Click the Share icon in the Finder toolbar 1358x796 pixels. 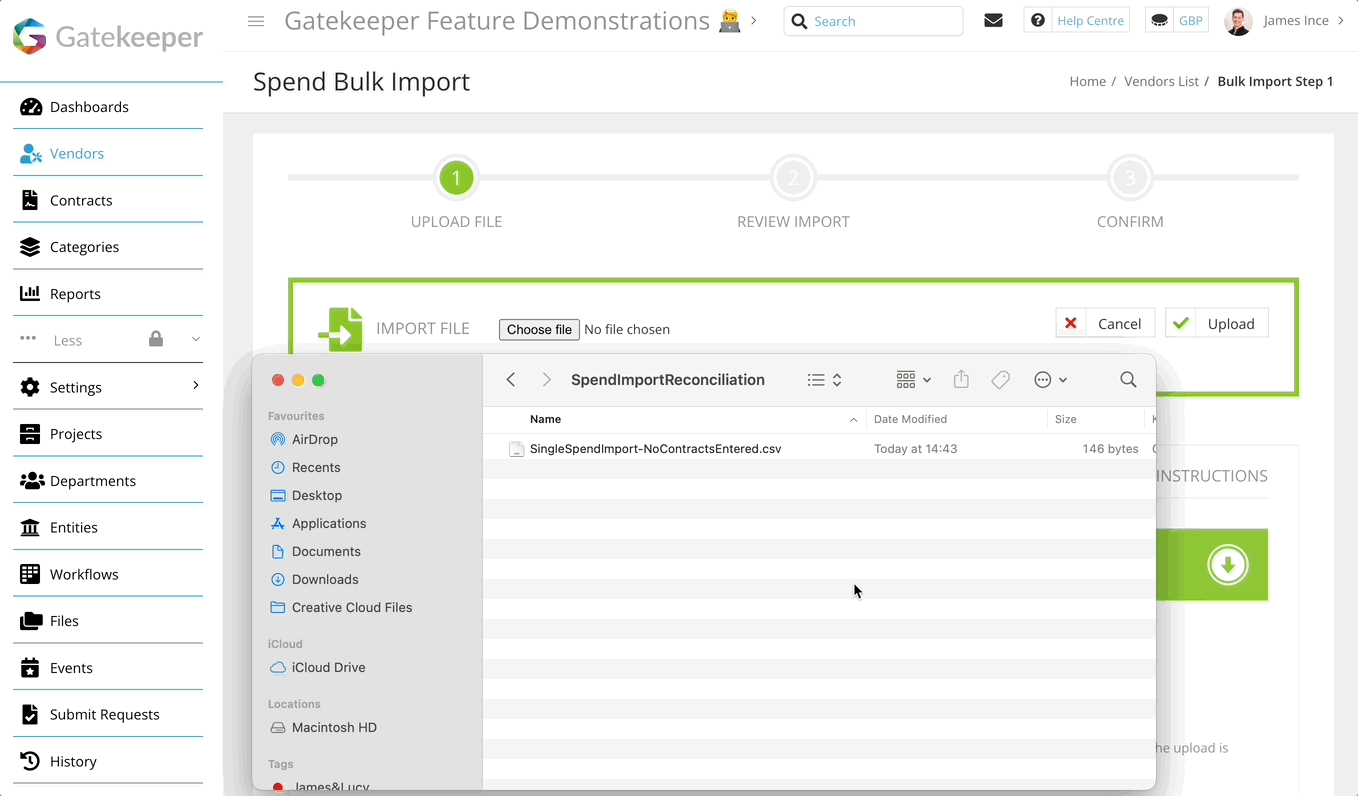(x=961, y=379)
